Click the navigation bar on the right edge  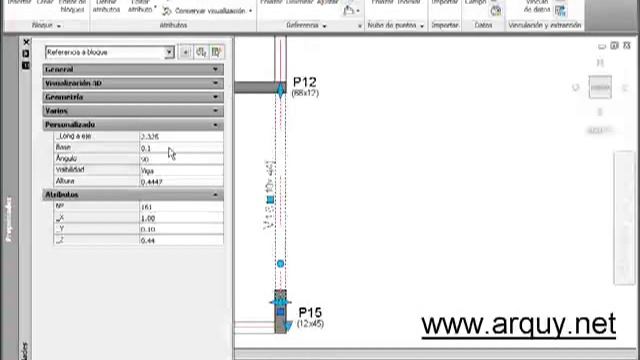(624, 218)
